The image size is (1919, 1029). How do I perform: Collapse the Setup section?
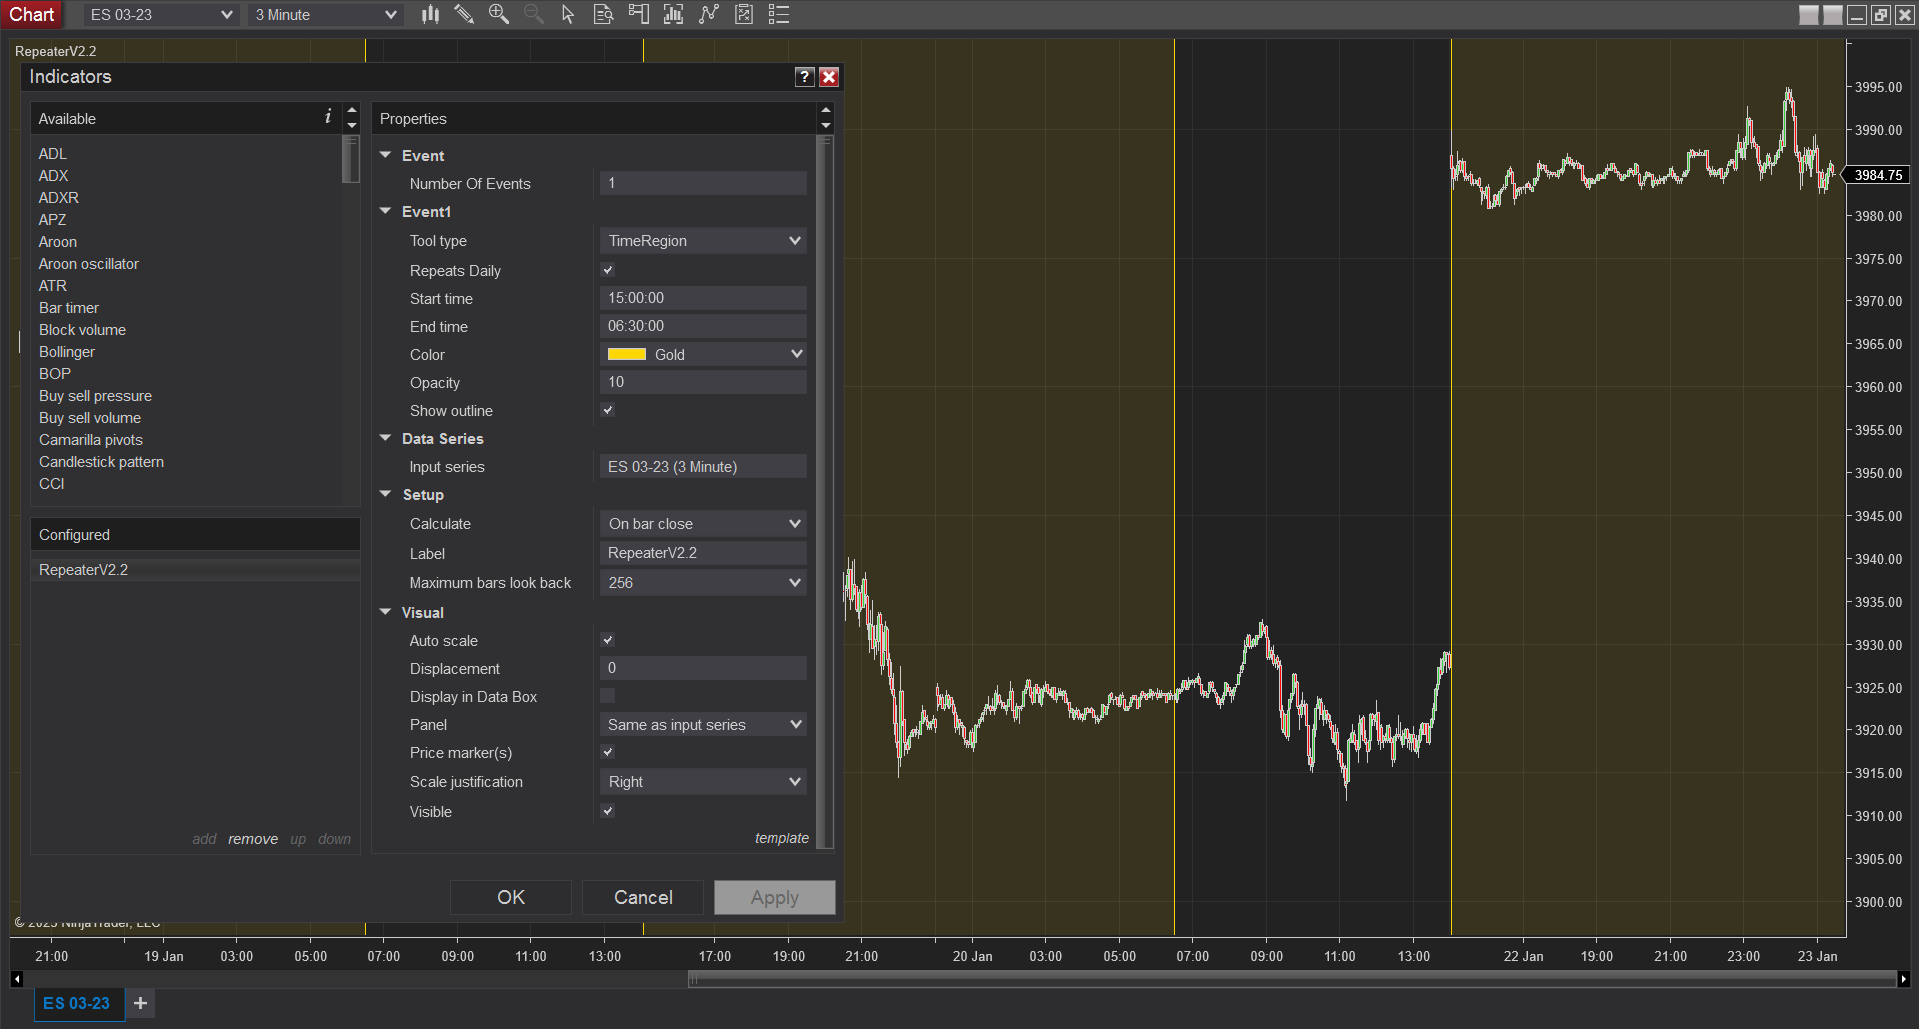coord(386,494)
